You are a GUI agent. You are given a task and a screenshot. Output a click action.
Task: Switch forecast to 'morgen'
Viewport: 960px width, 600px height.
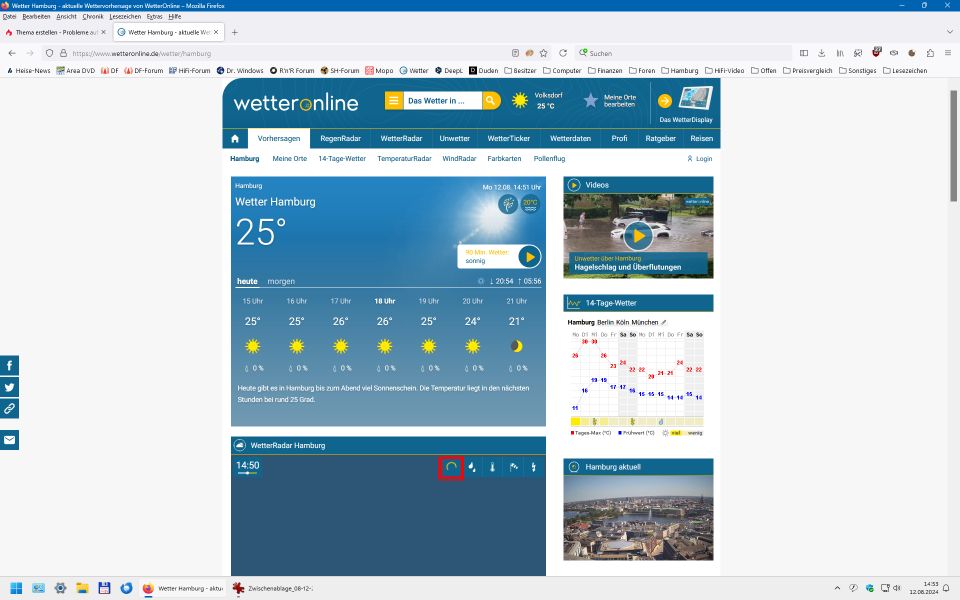[280, 281]
